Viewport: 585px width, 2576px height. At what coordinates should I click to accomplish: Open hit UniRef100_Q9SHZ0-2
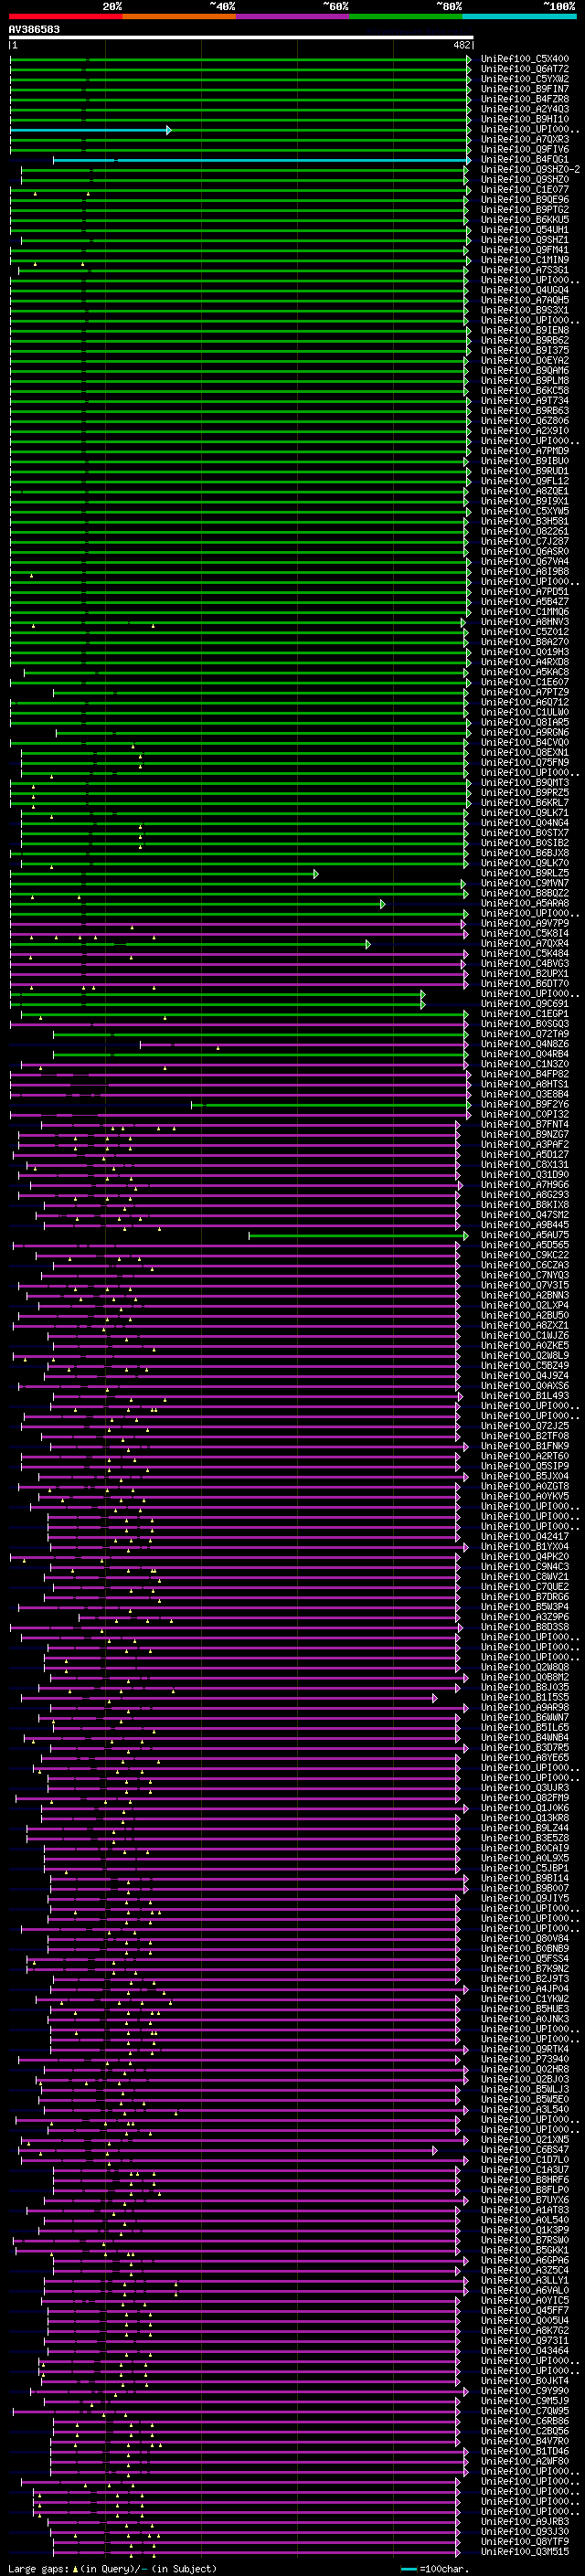coord(530,170)
